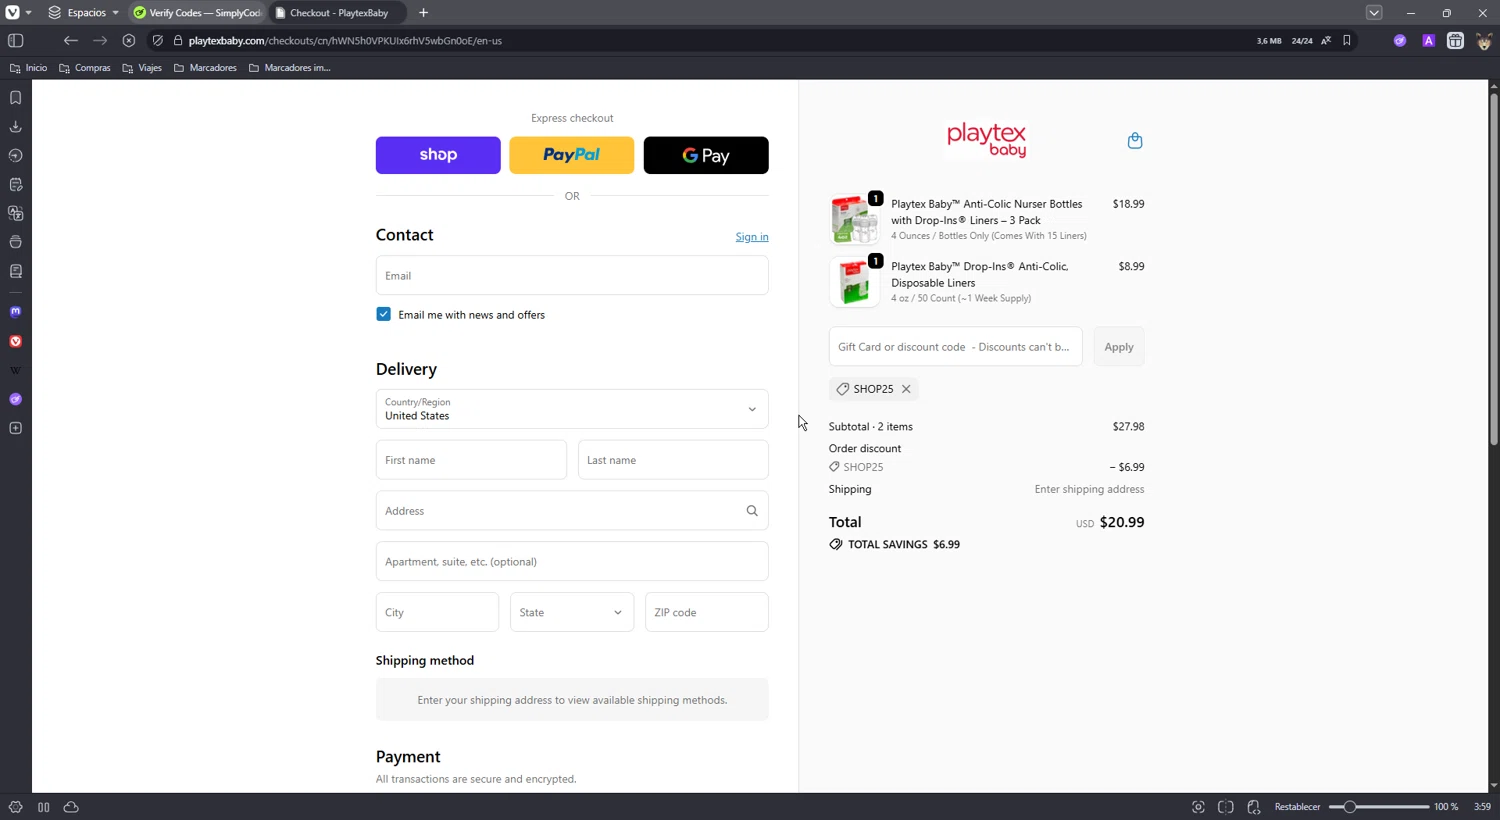Open the purple A extension icon
This screenshot has height=820, width=1500.
tap(1428, 41)
